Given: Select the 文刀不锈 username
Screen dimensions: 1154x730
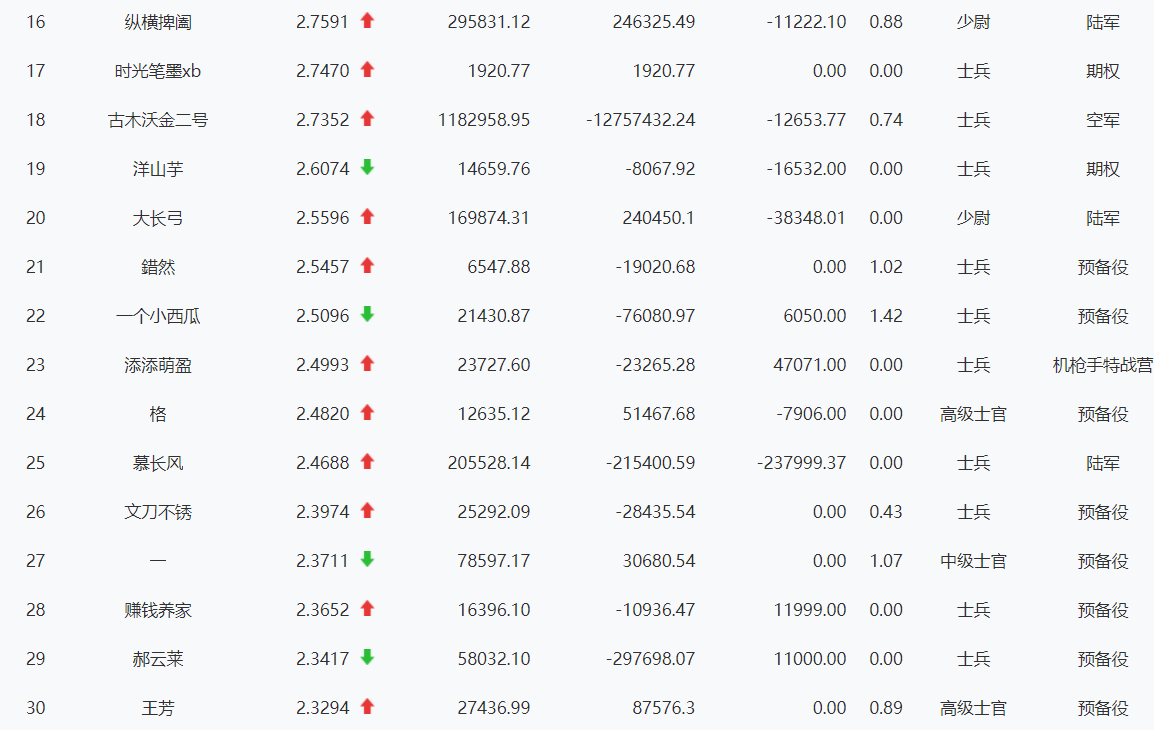Looking at the screenshot, I should (158, 512).
